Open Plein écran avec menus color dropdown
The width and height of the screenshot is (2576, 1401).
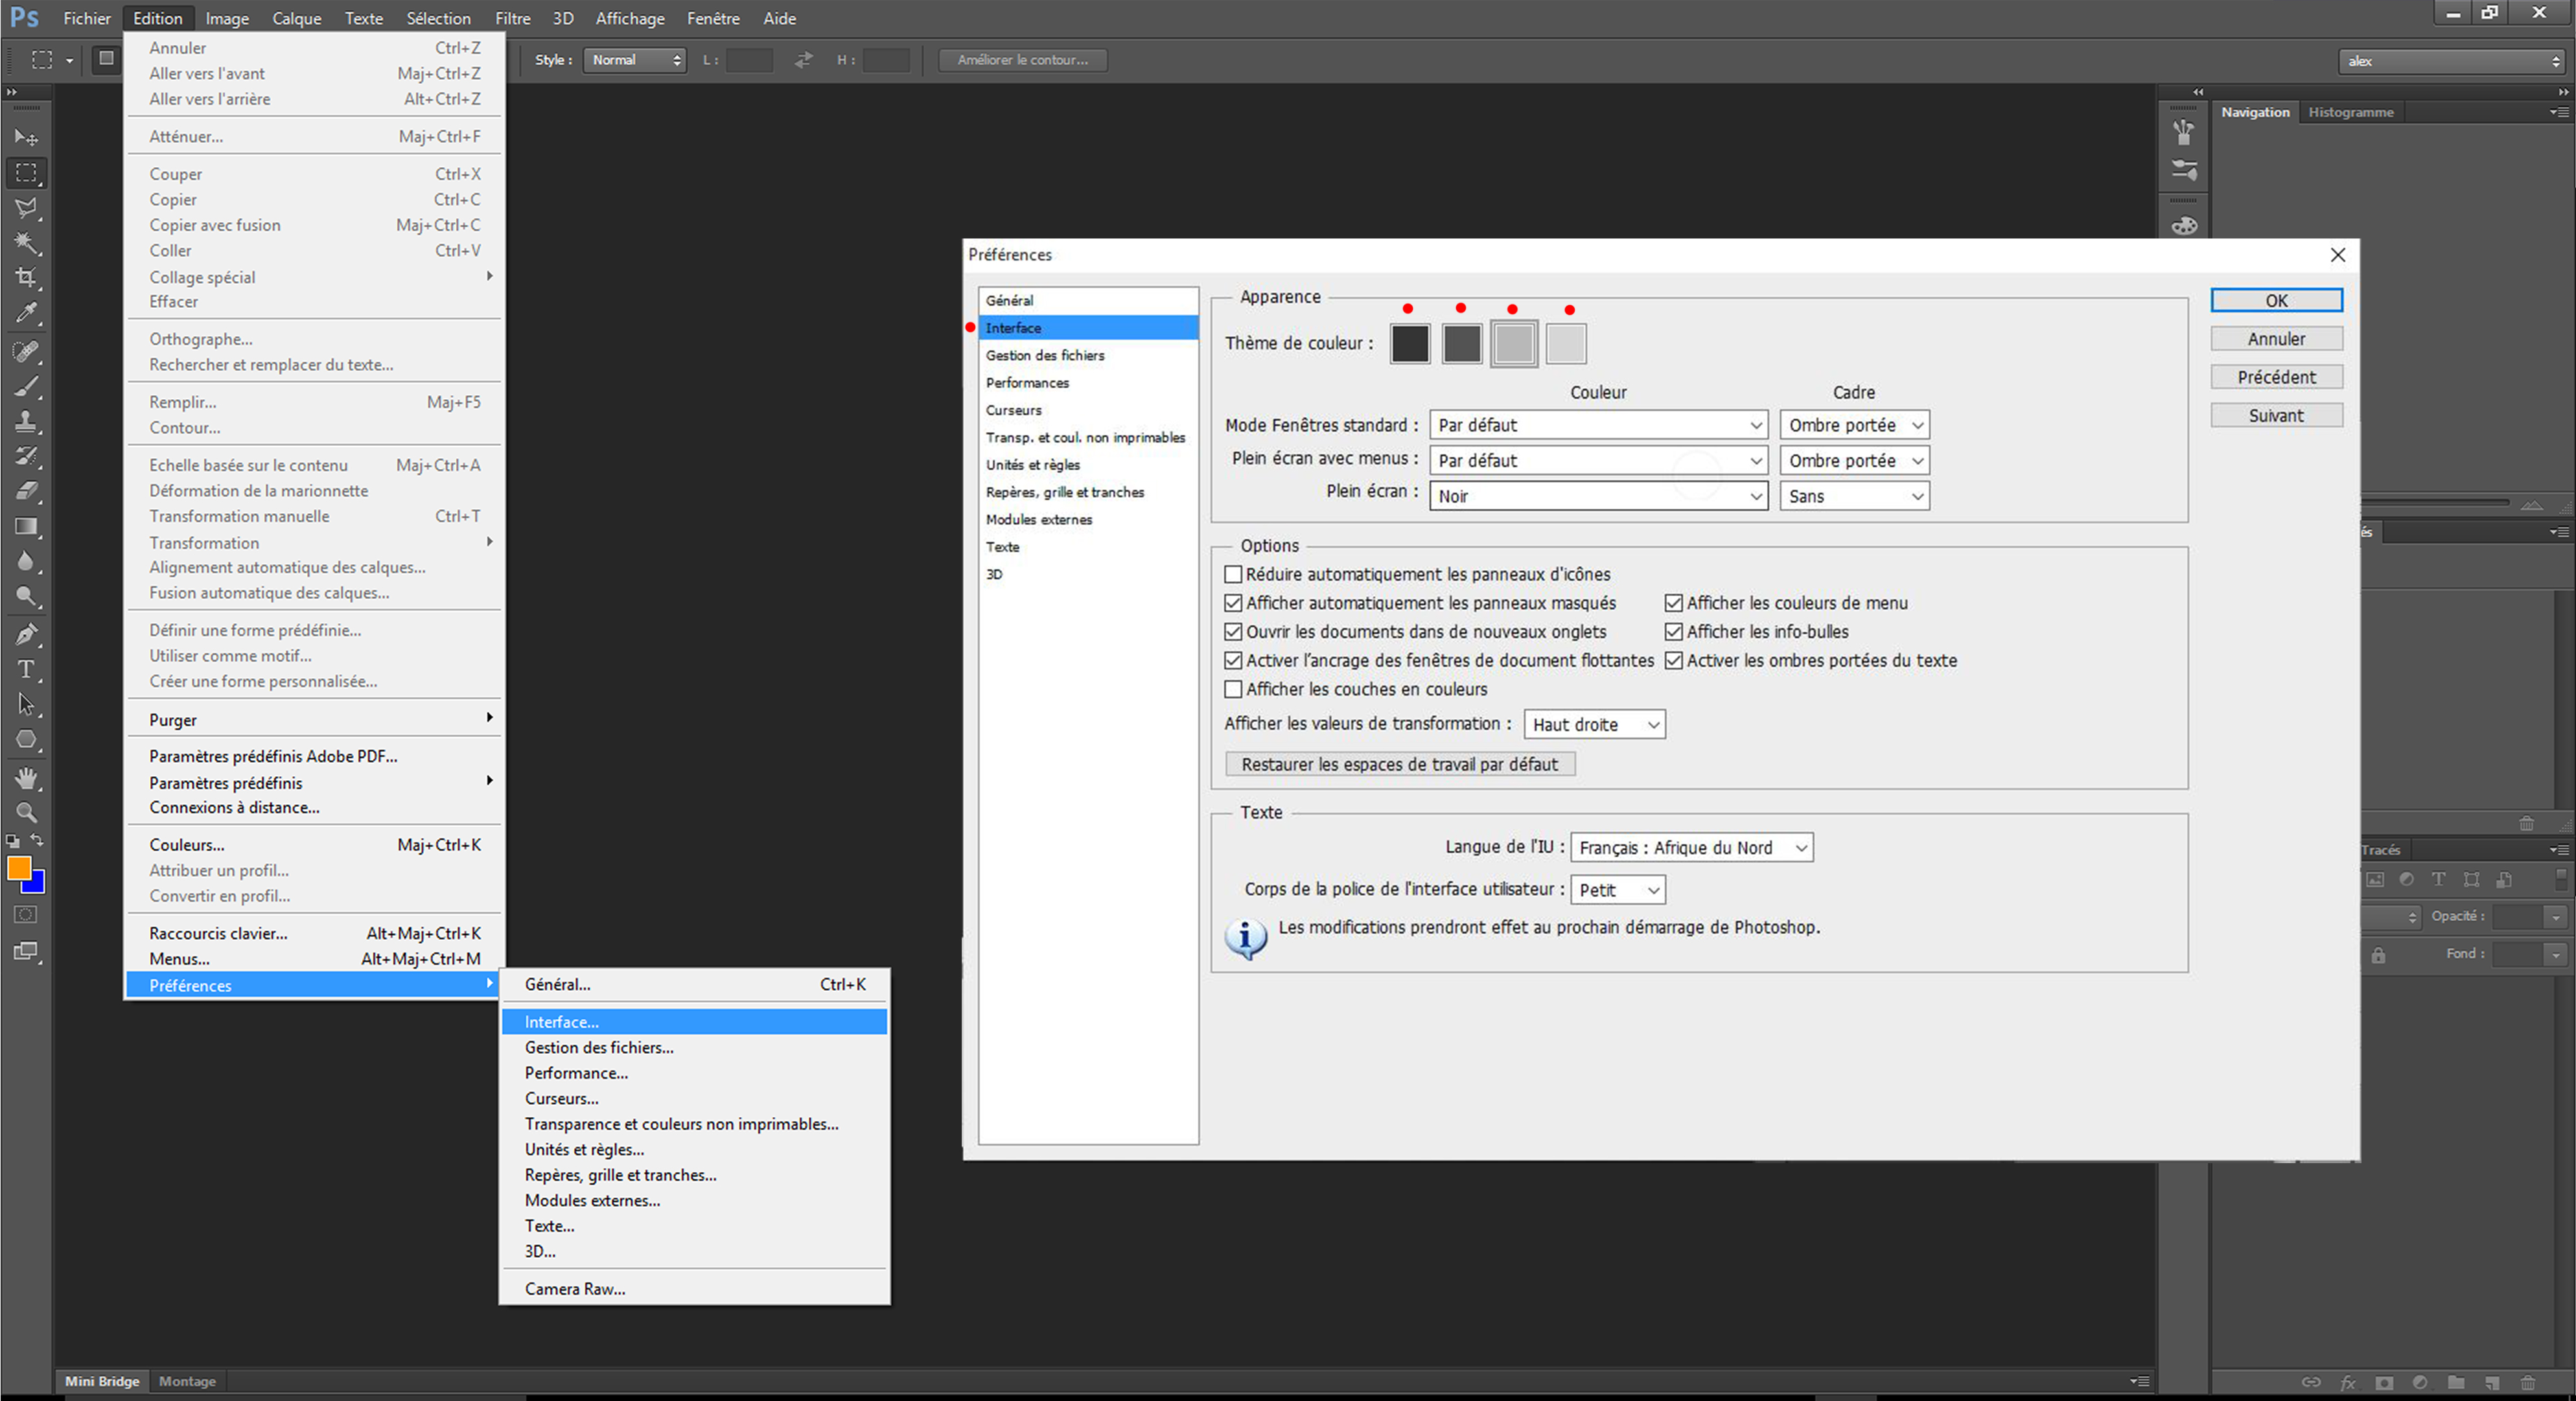[x=1598, y=460]
